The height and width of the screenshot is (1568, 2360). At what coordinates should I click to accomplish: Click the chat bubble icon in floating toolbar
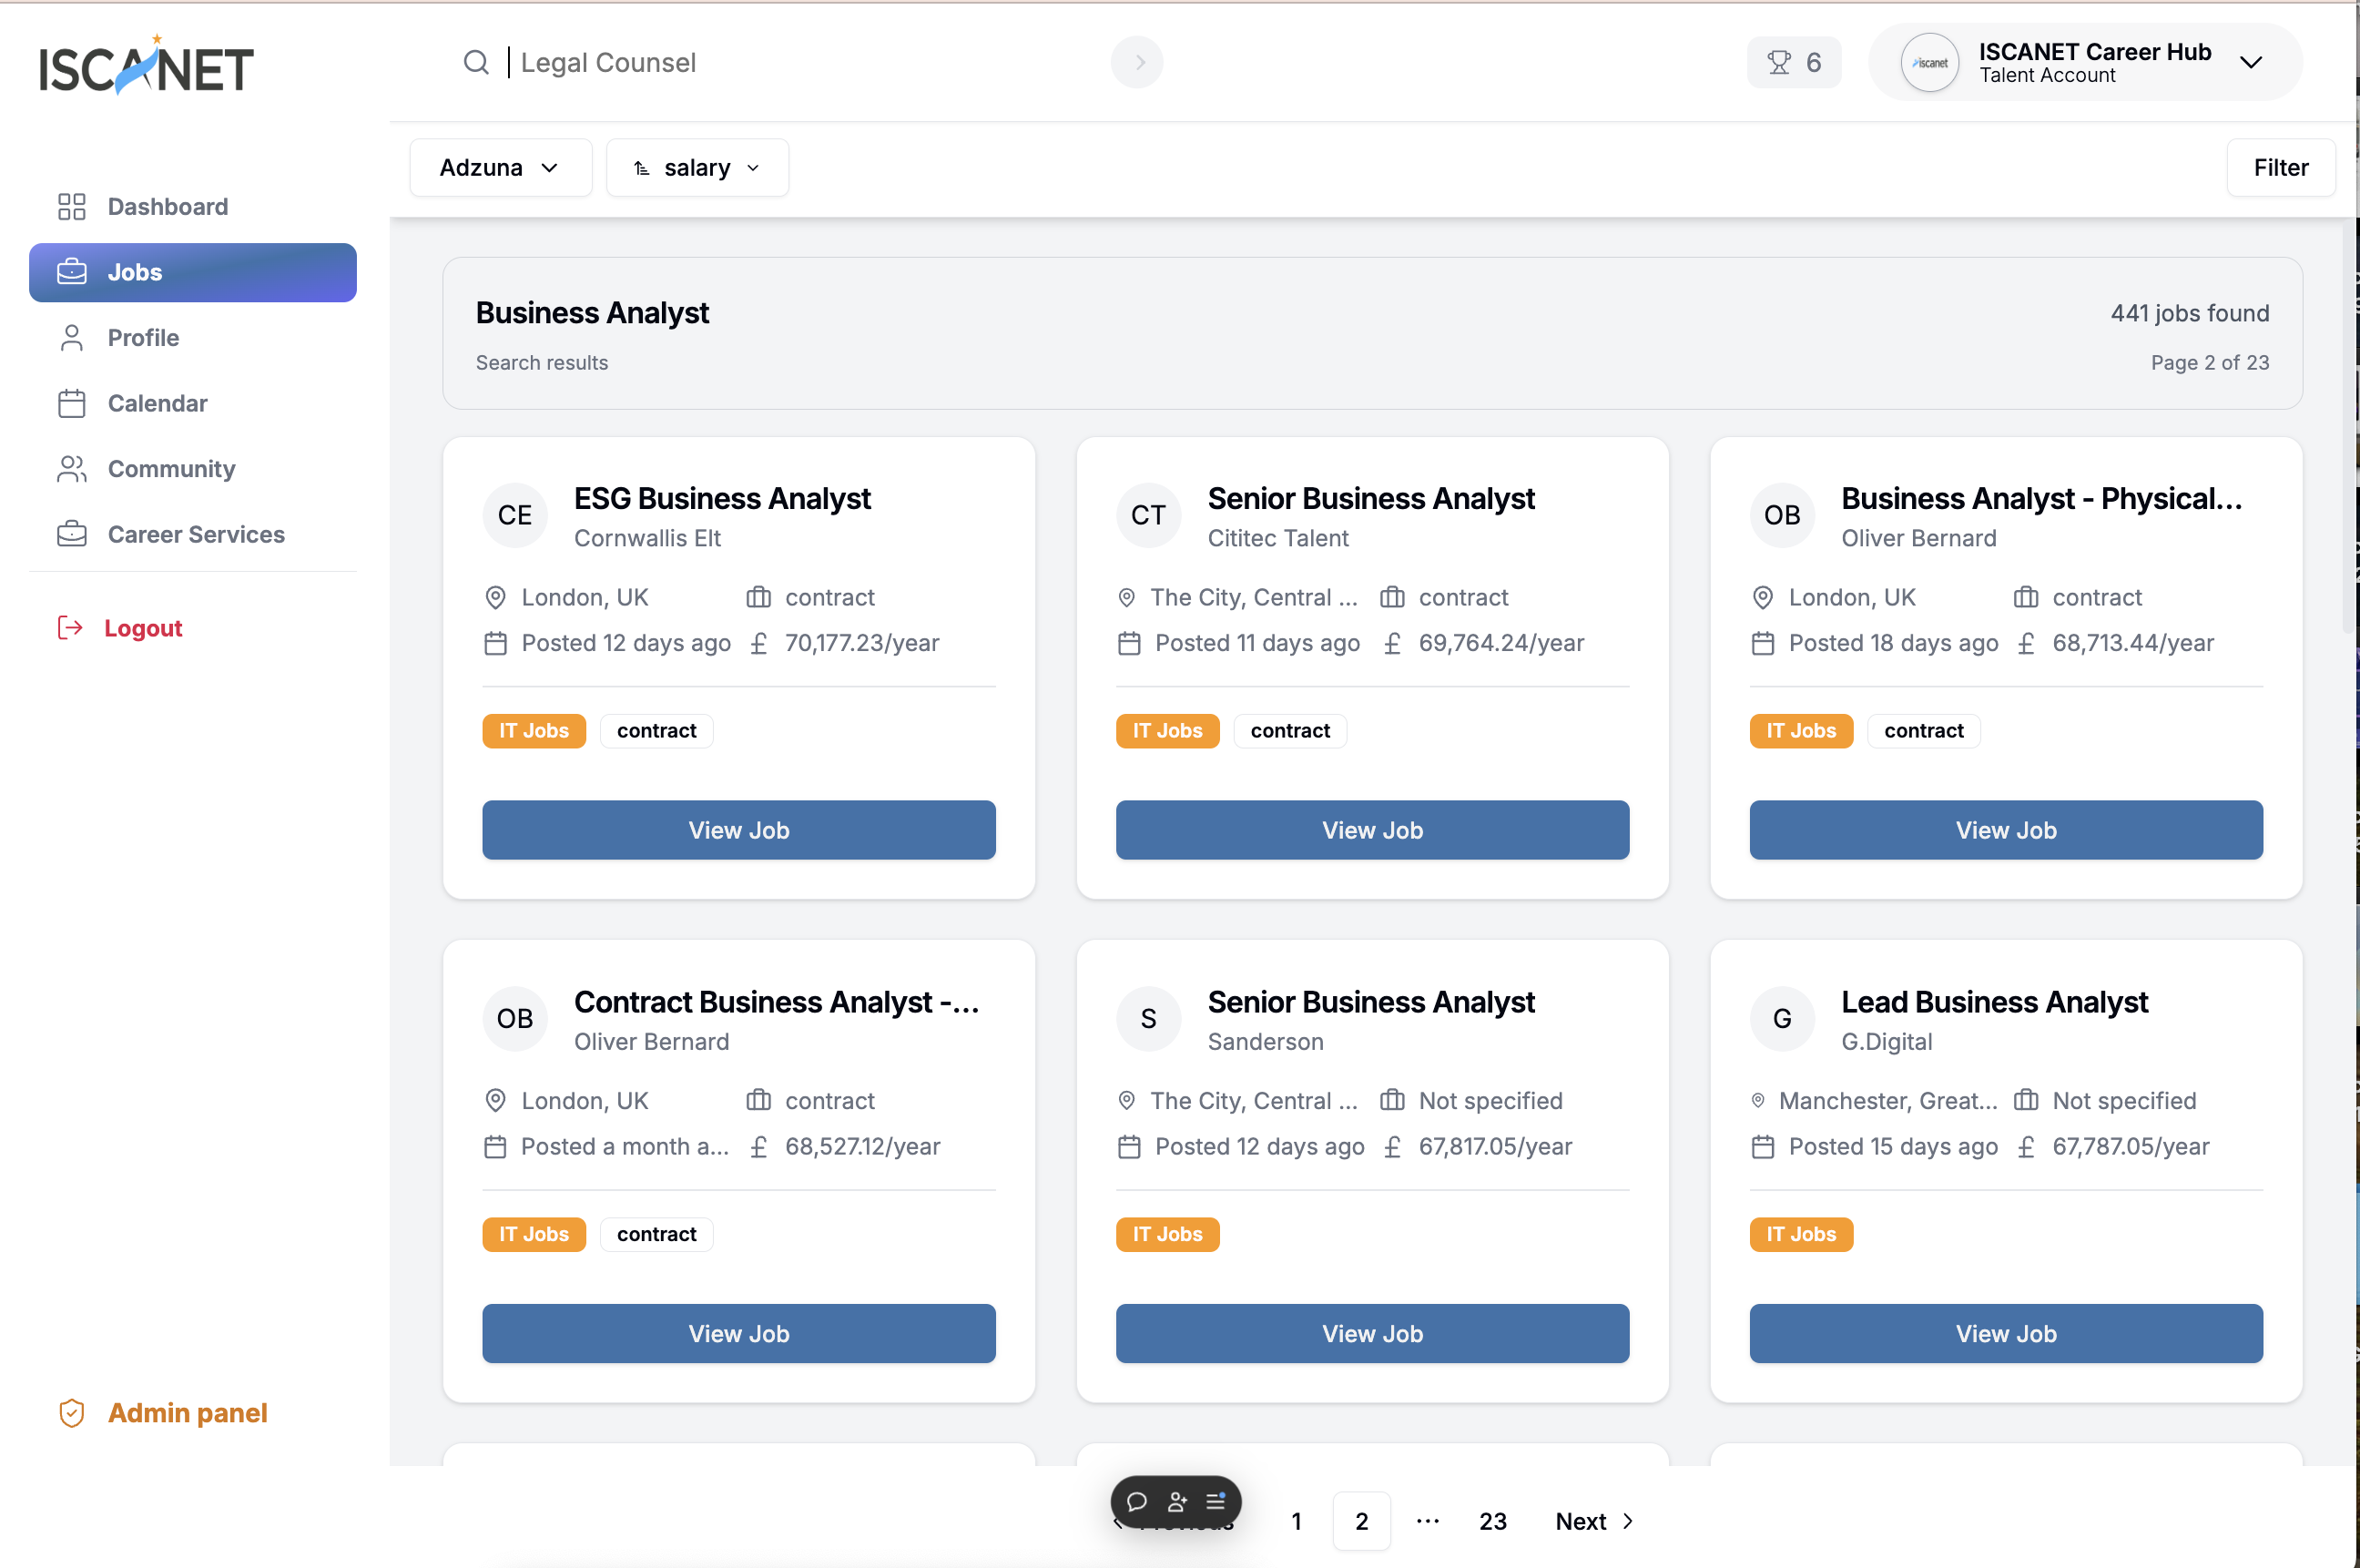[1136, 1501]
